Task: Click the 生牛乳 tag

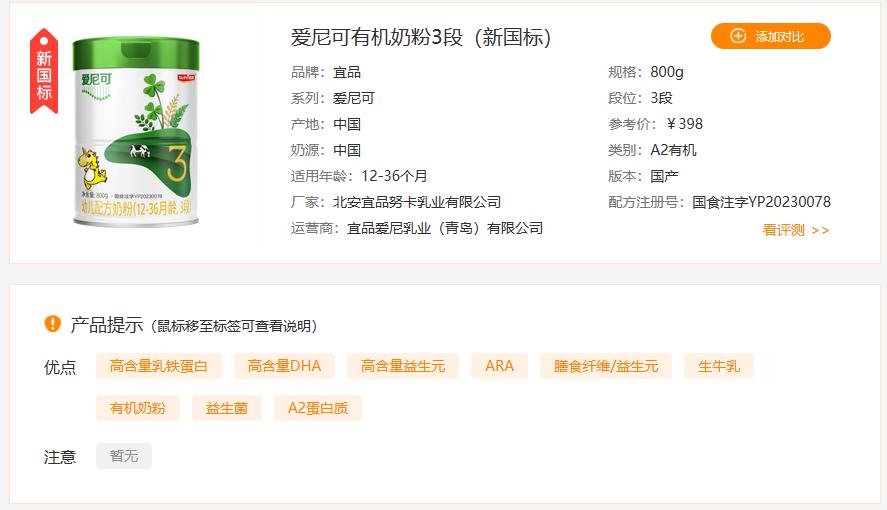Action: (x=719, y=366)
